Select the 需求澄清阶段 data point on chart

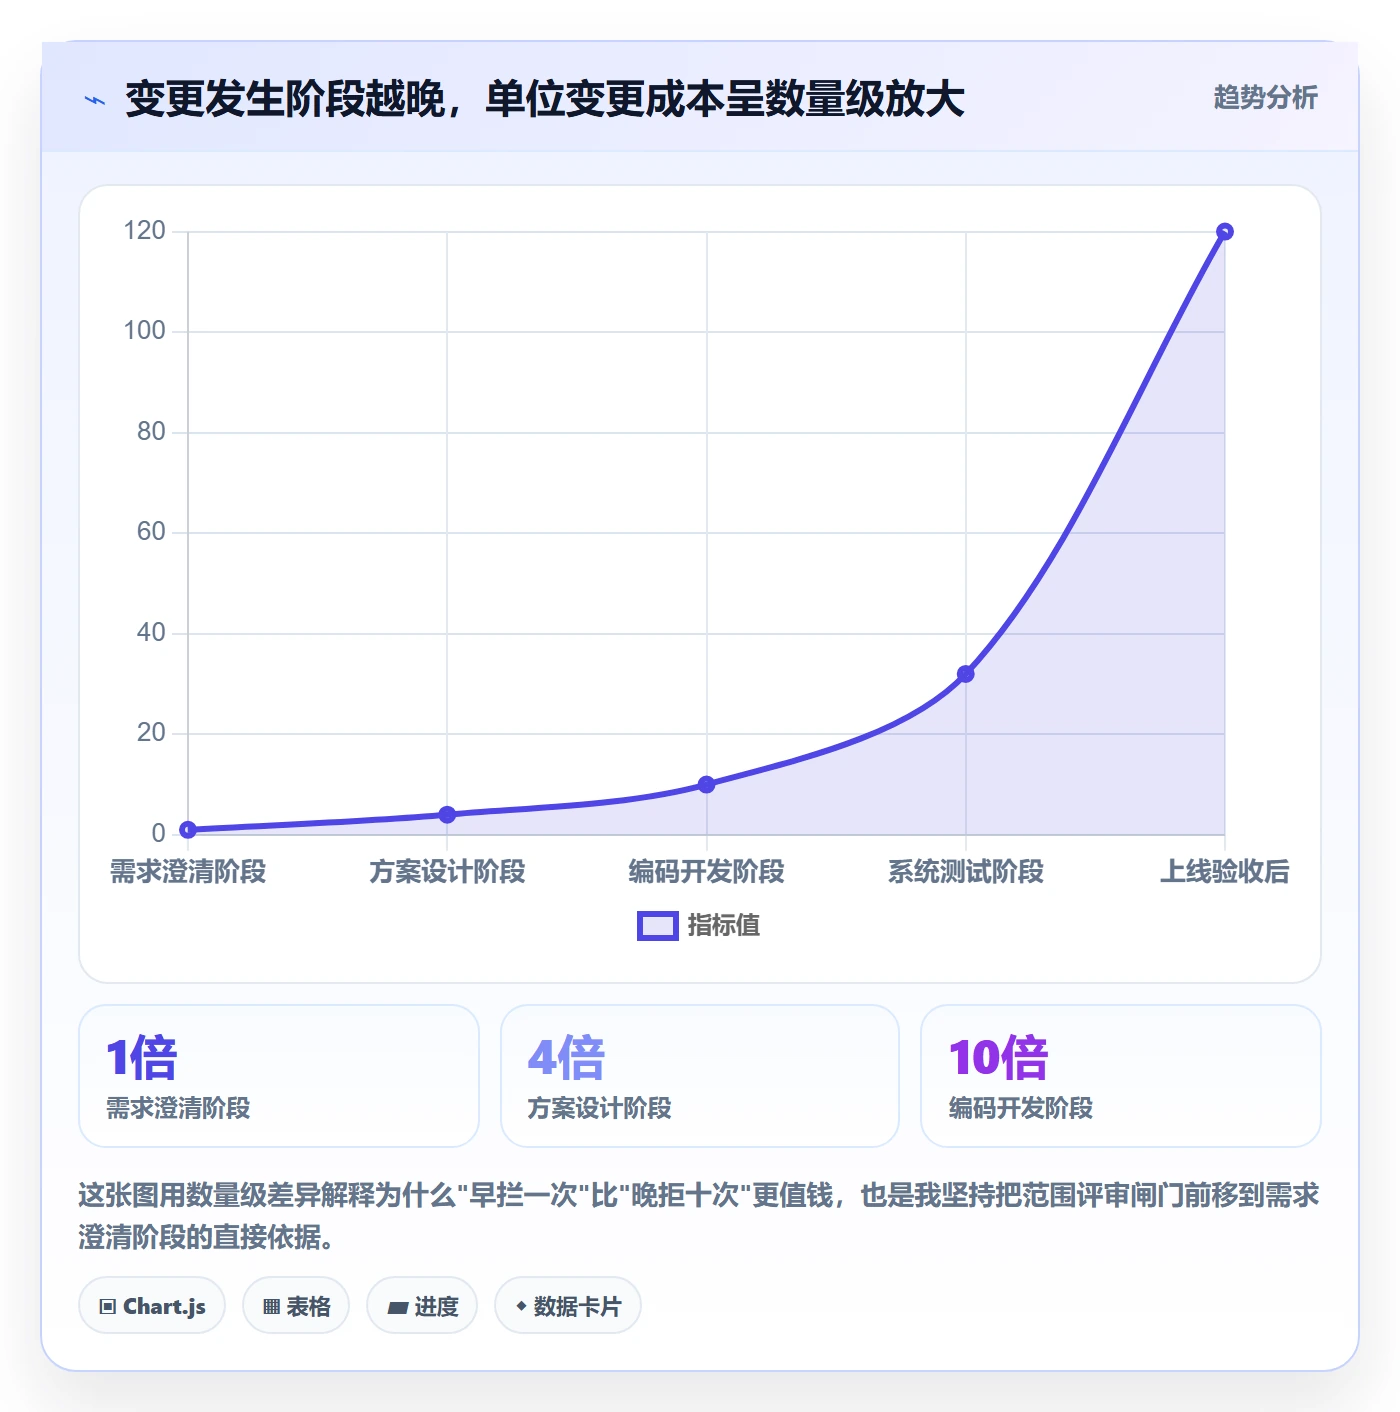[x=188, y=829]
